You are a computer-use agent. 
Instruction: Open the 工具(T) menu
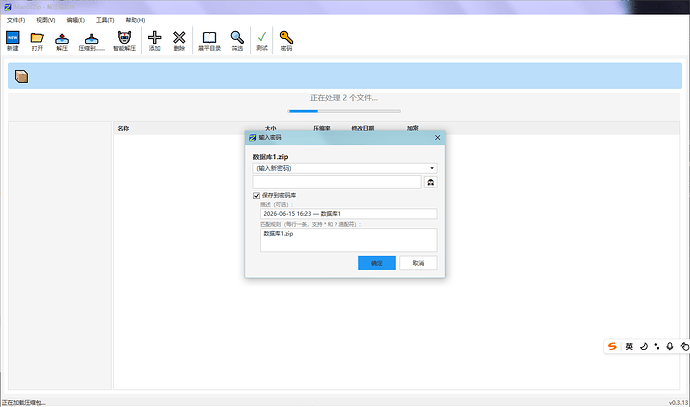(105, 20)
